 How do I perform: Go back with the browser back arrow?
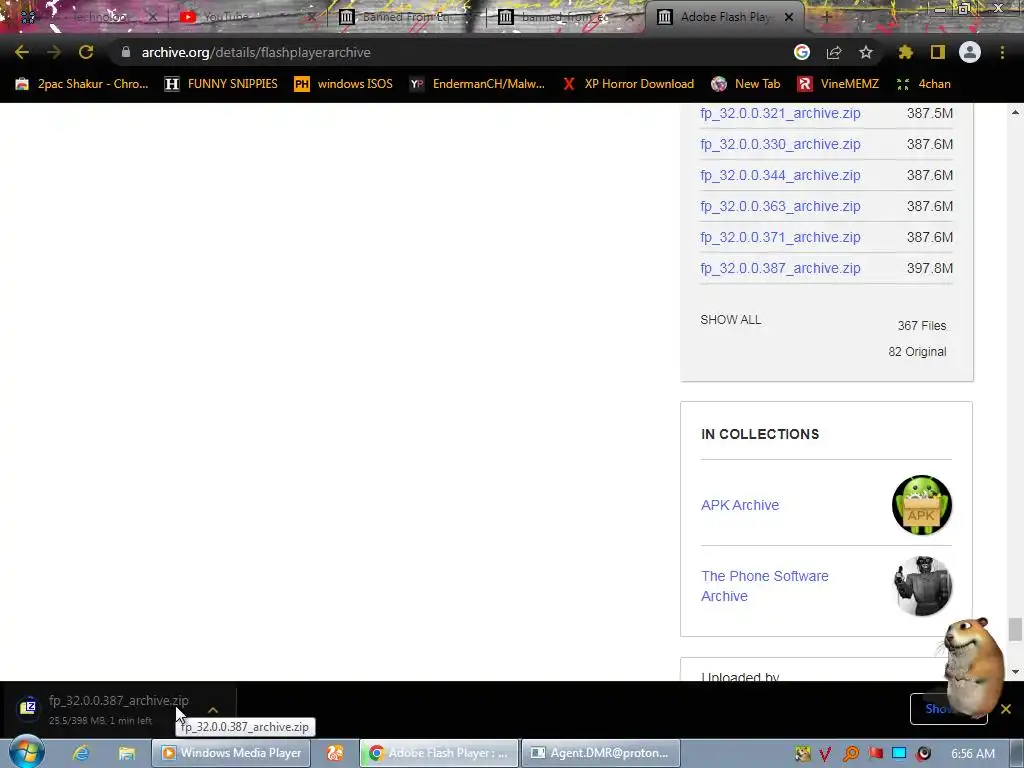pos(22,52)
